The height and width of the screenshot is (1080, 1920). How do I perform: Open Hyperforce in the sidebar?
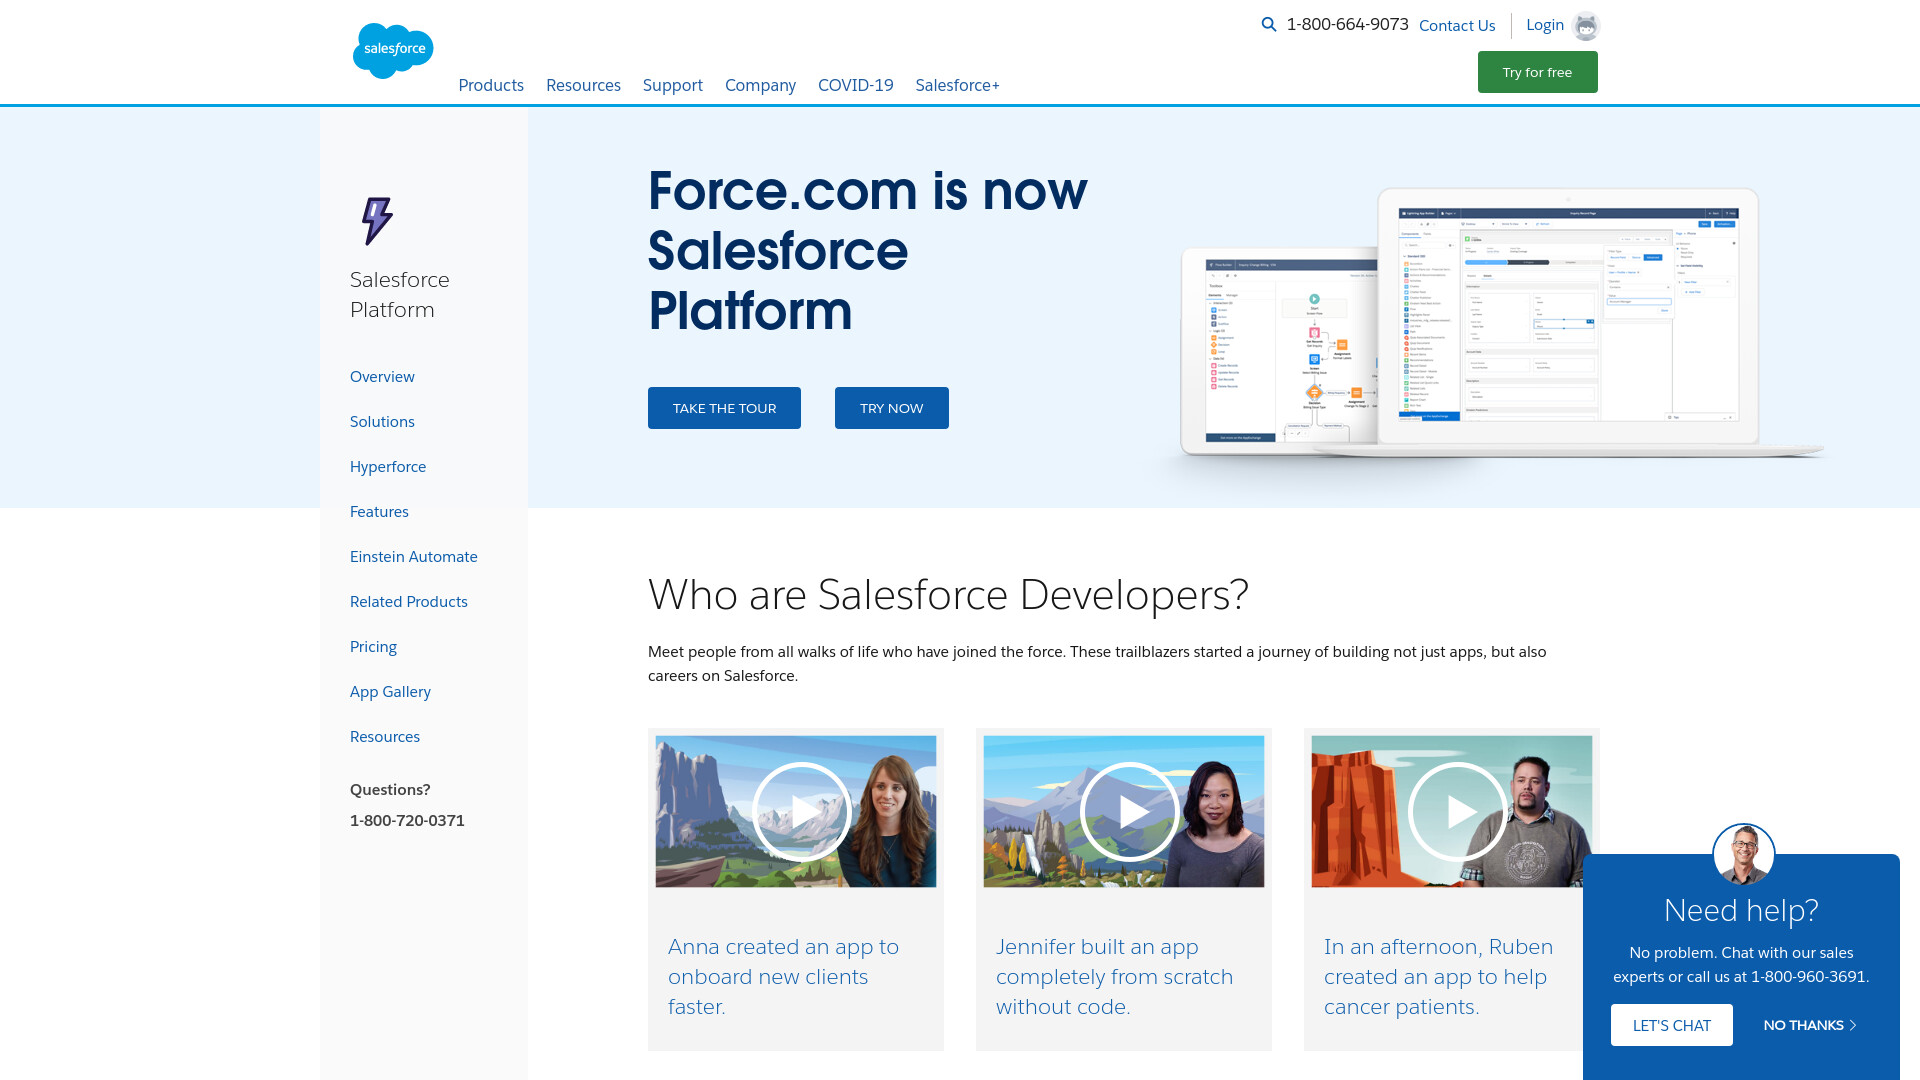point(388,466)
